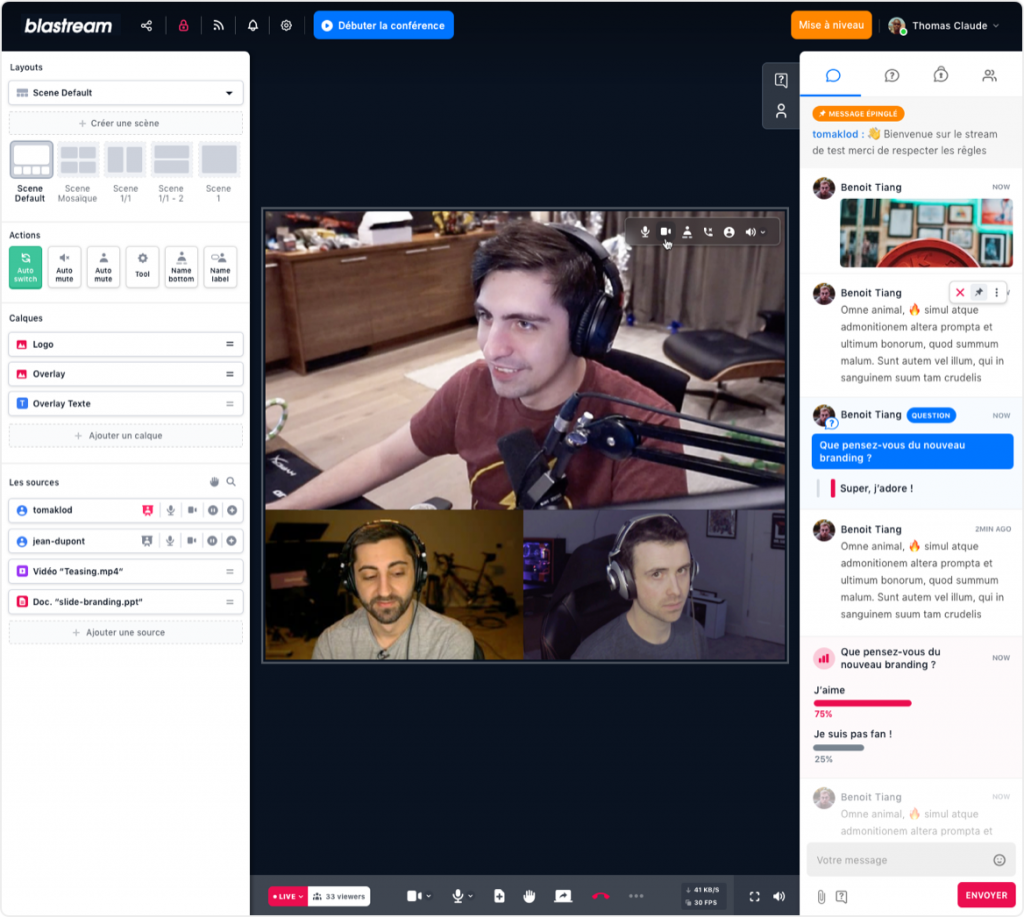1024x917 pixels.
Task: Open emoji picker in message field
Action: [999, 860]
